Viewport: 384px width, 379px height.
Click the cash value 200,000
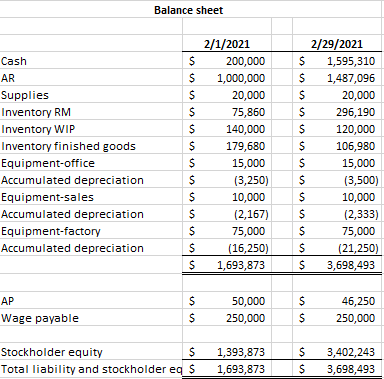coord(246,61)
